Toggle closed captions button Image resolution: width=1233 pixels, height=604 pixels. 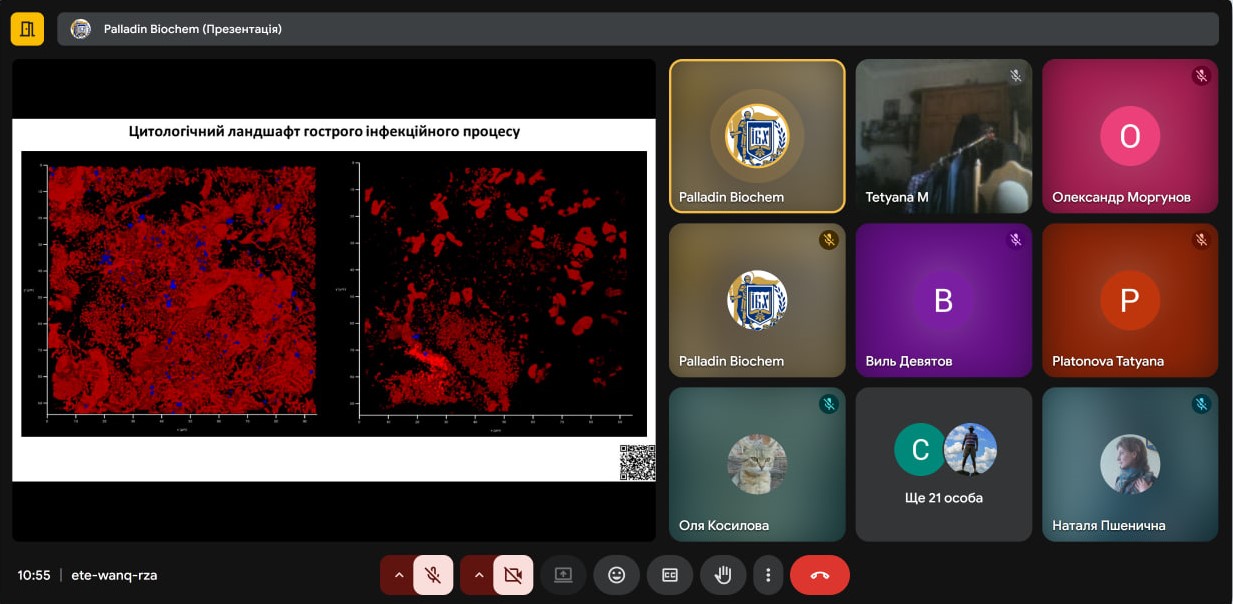coord(669,575)
